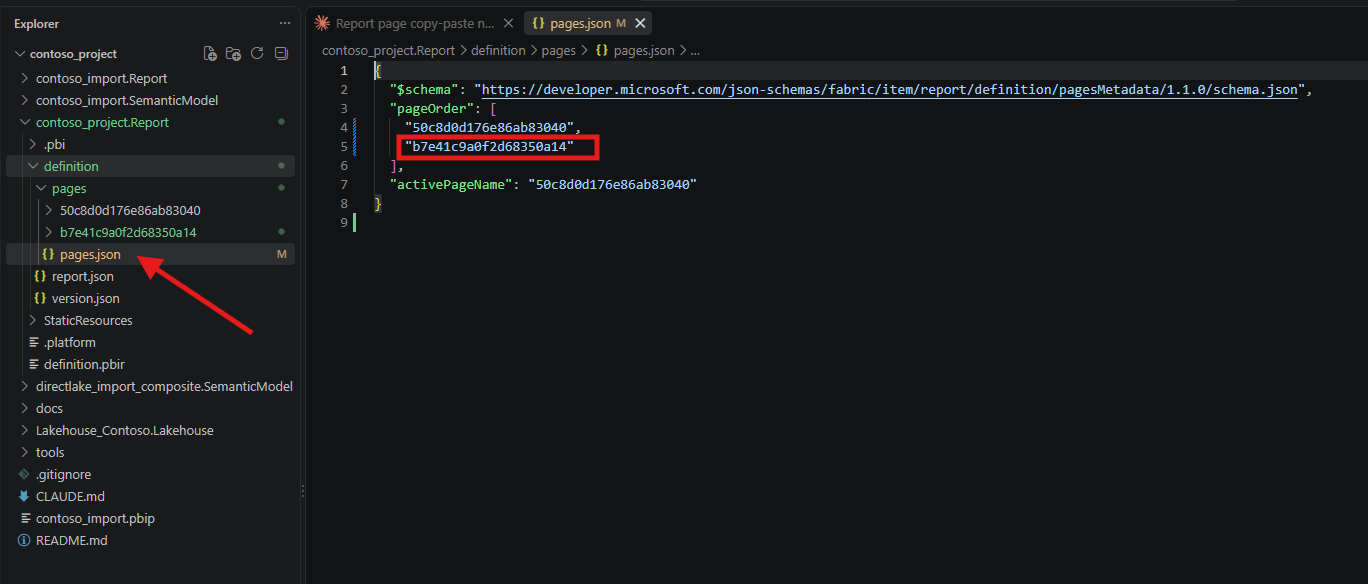Click line number 1 in the gutter
Screen dimensions: 1368x584
tap(344, 71)
